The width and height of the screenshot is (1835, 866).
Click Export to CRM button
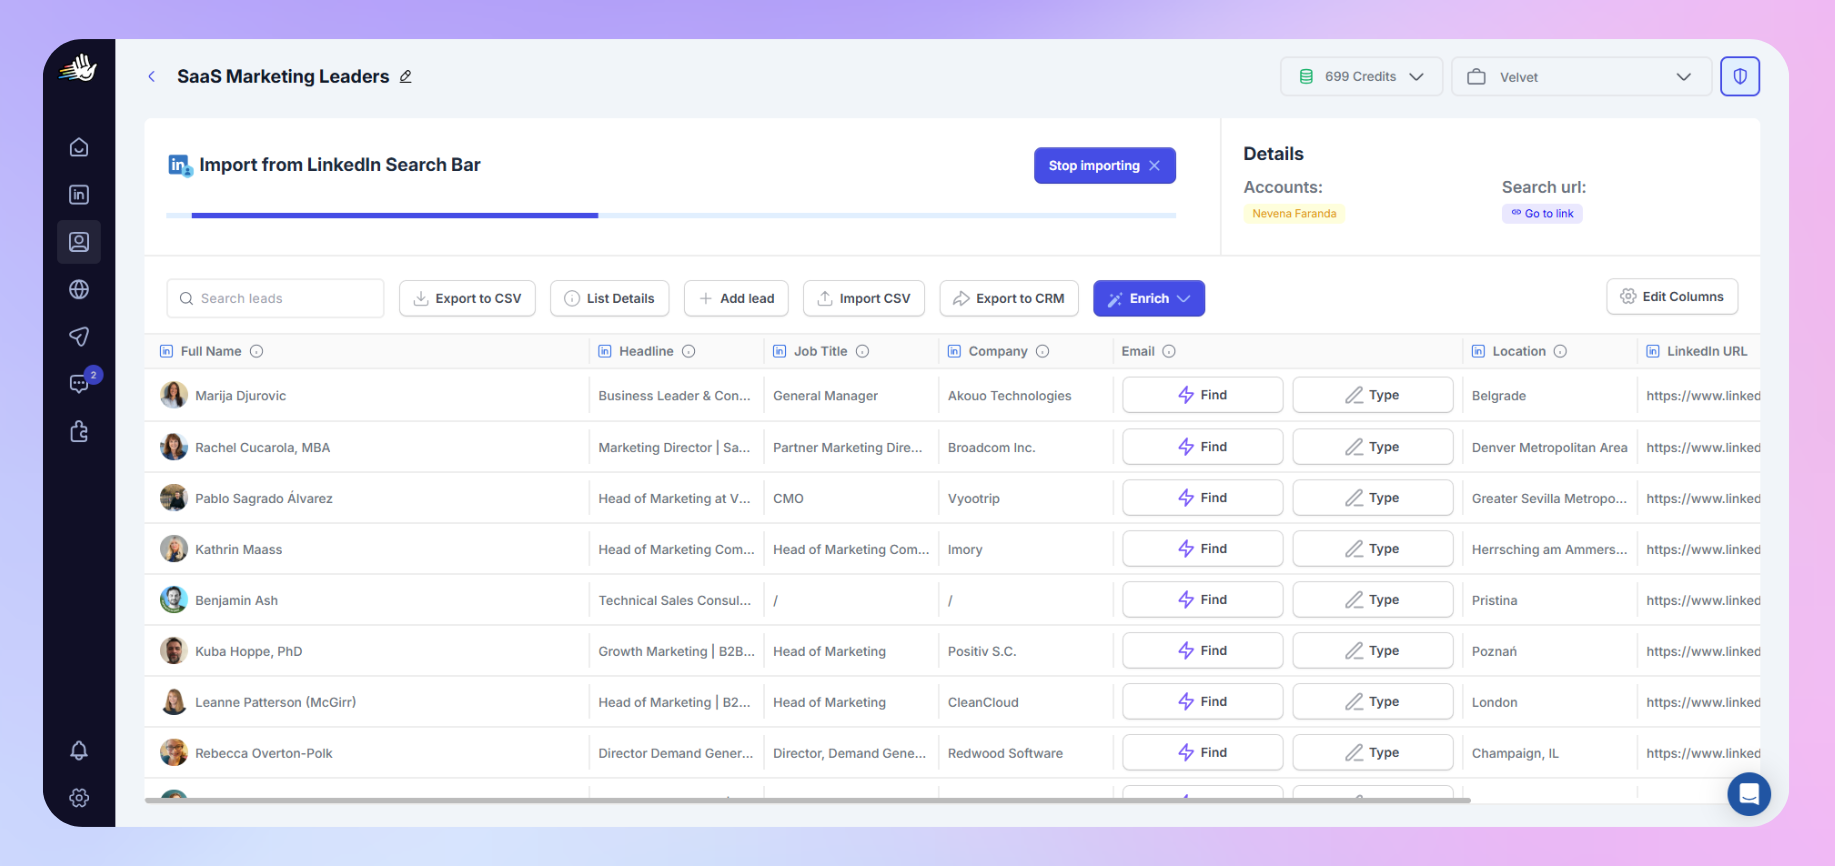[1009, 298]
